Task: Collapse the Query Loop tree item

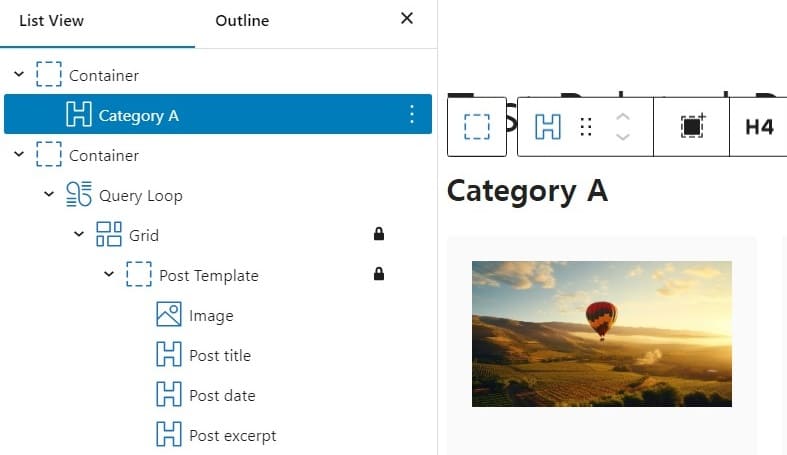Action: pos(49,195)
